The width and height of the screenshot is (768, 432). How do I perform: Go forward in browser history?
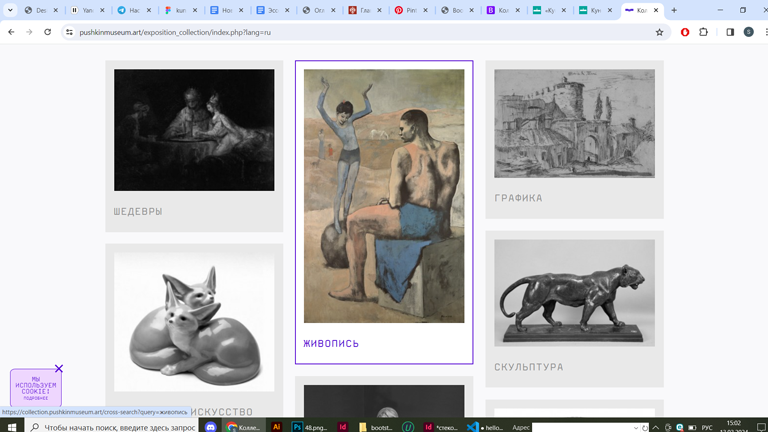click(x=29, y=32)
